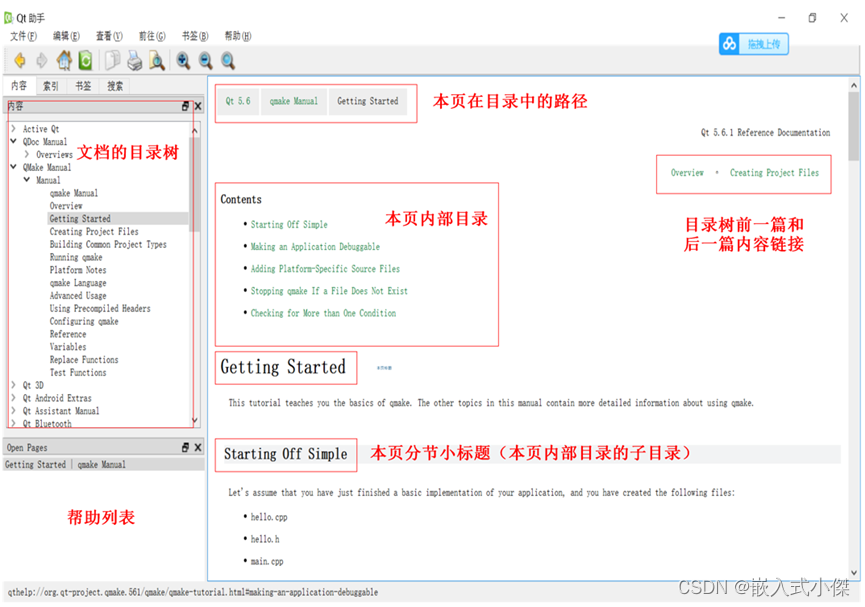
Task: Expand the Active Qt tree node
Action: click(x=14, y=129)
